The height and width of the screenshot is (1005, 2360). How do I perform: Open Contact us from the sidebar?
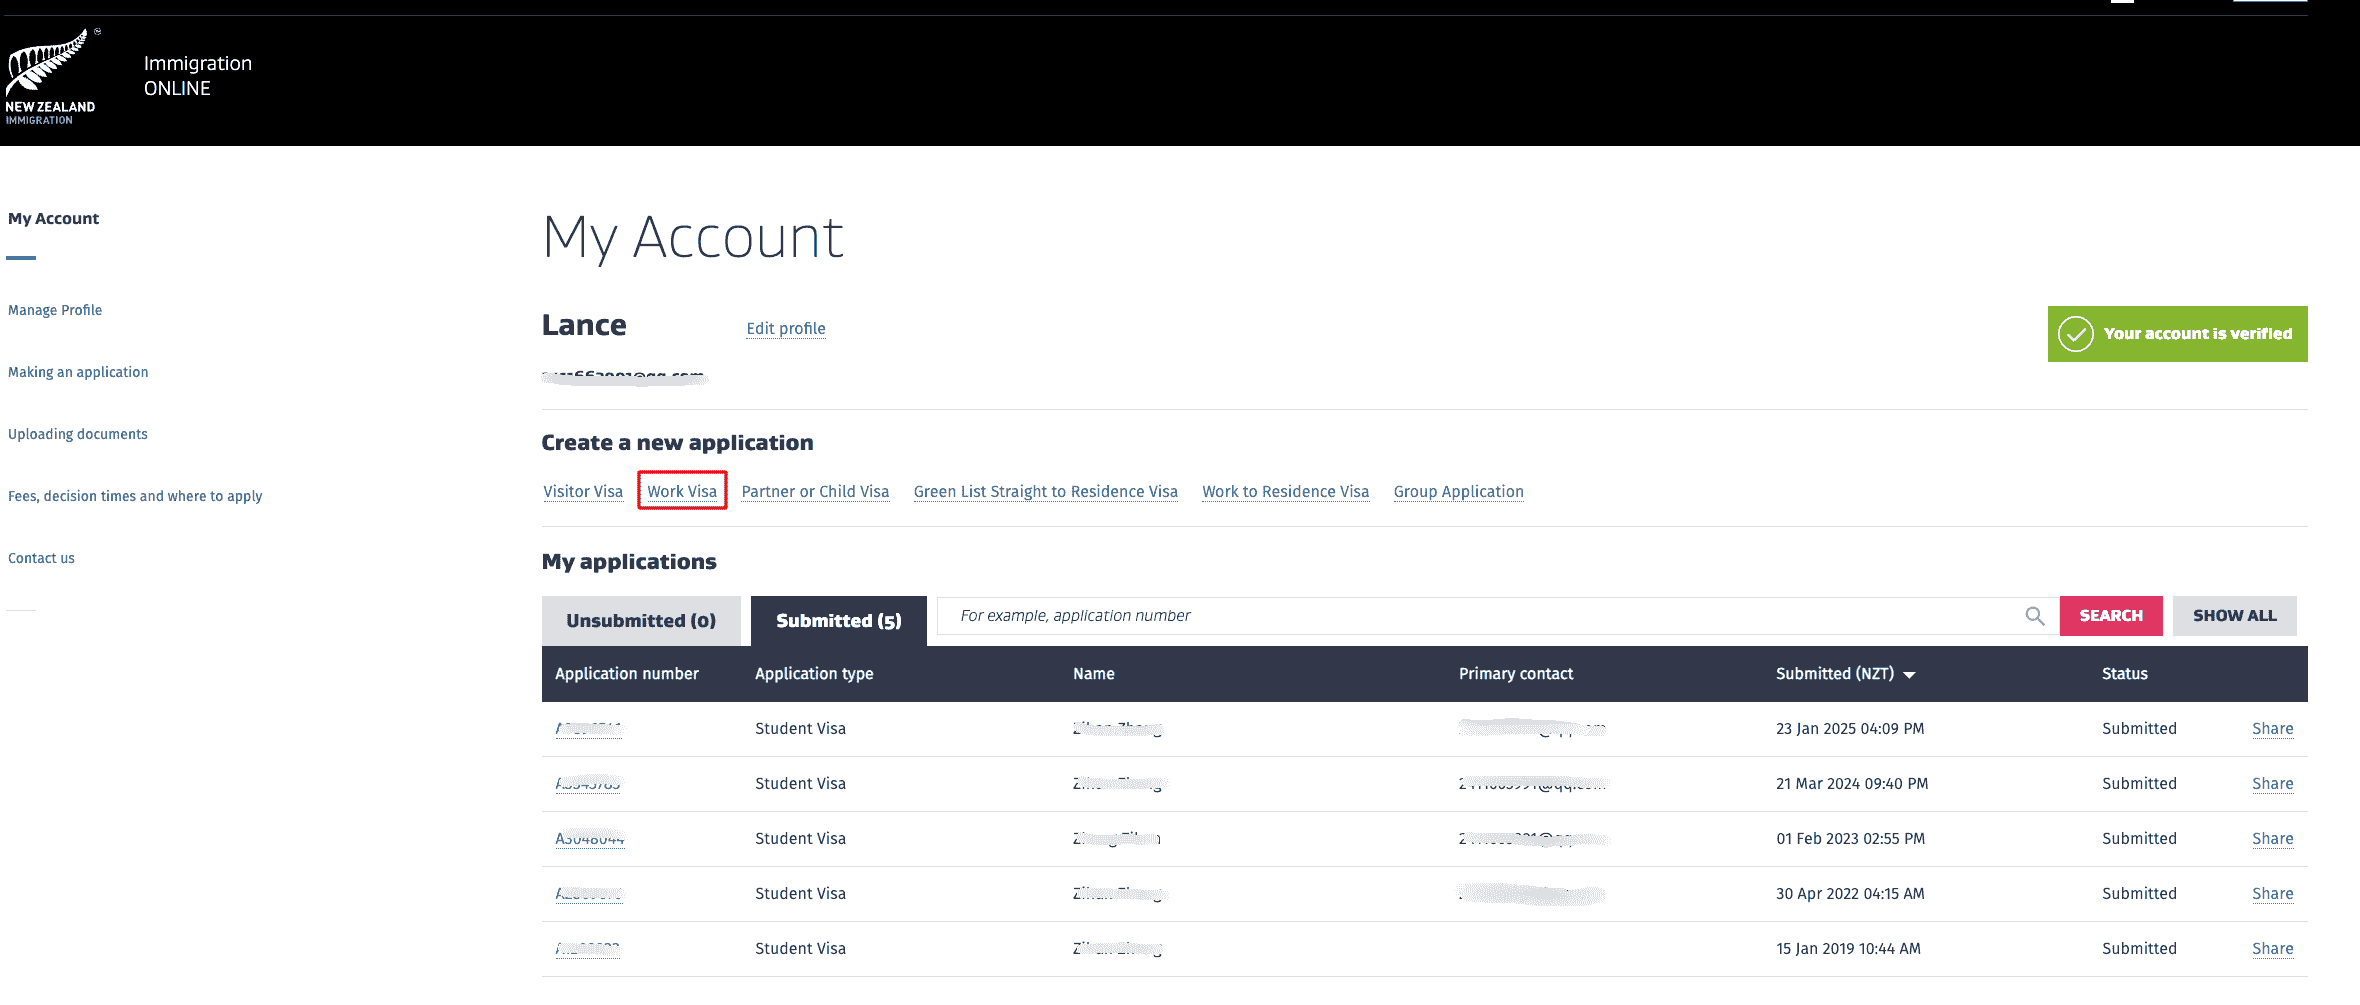pyautogui.click(x=41, y=557)
